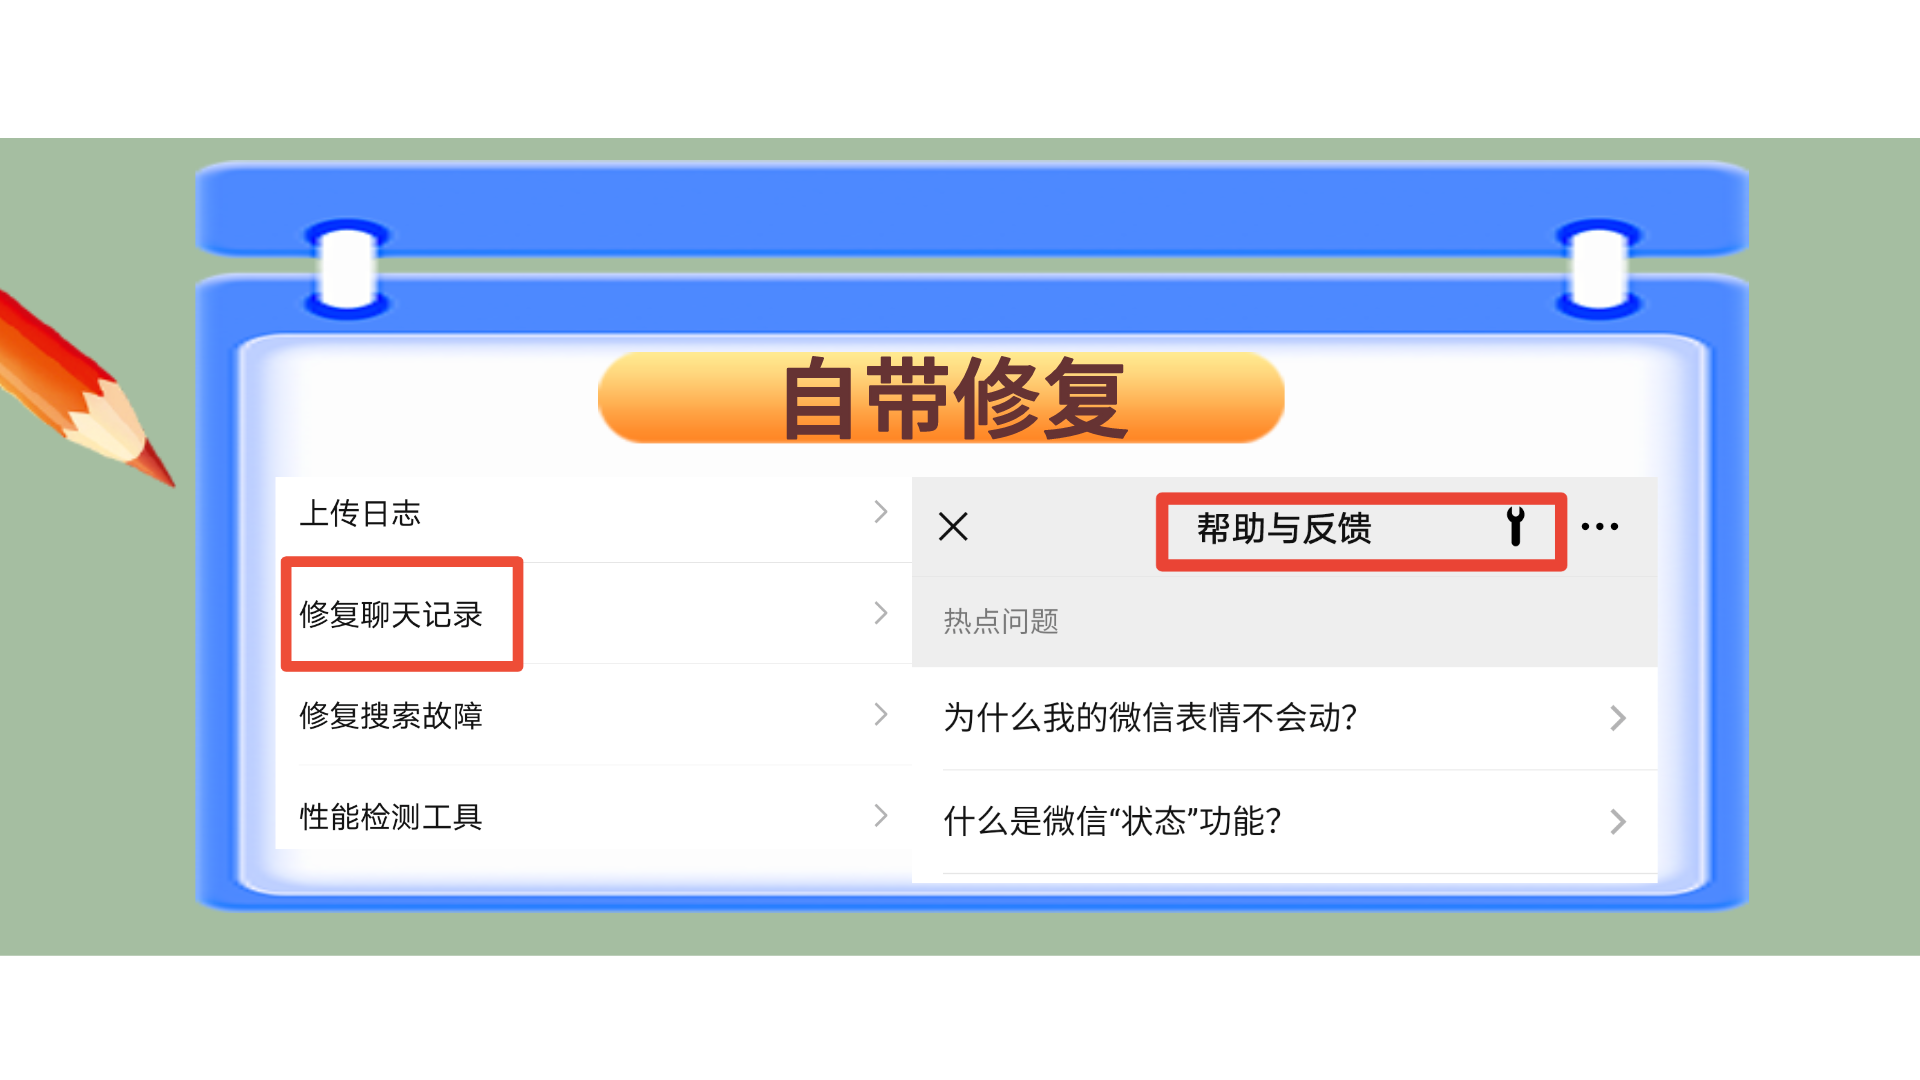
Task: Click the more options ··· icon
Action: pos(1600,525)
